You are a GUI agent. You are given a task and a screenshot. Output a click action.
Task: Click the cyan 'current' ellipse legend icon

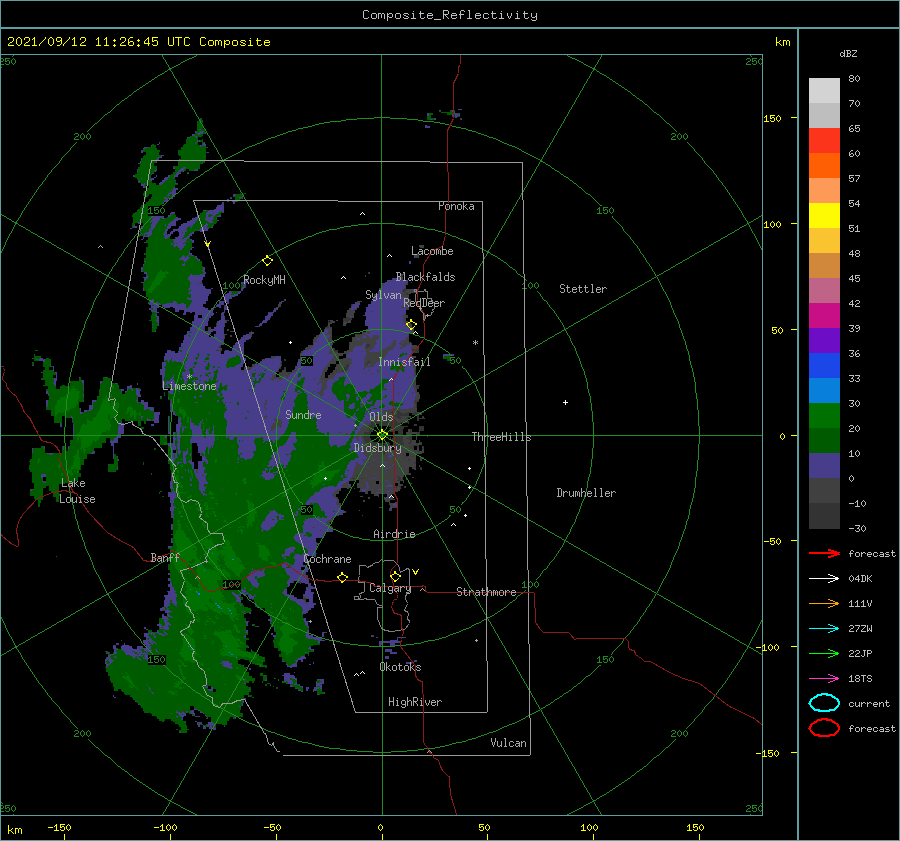[824, 703]
